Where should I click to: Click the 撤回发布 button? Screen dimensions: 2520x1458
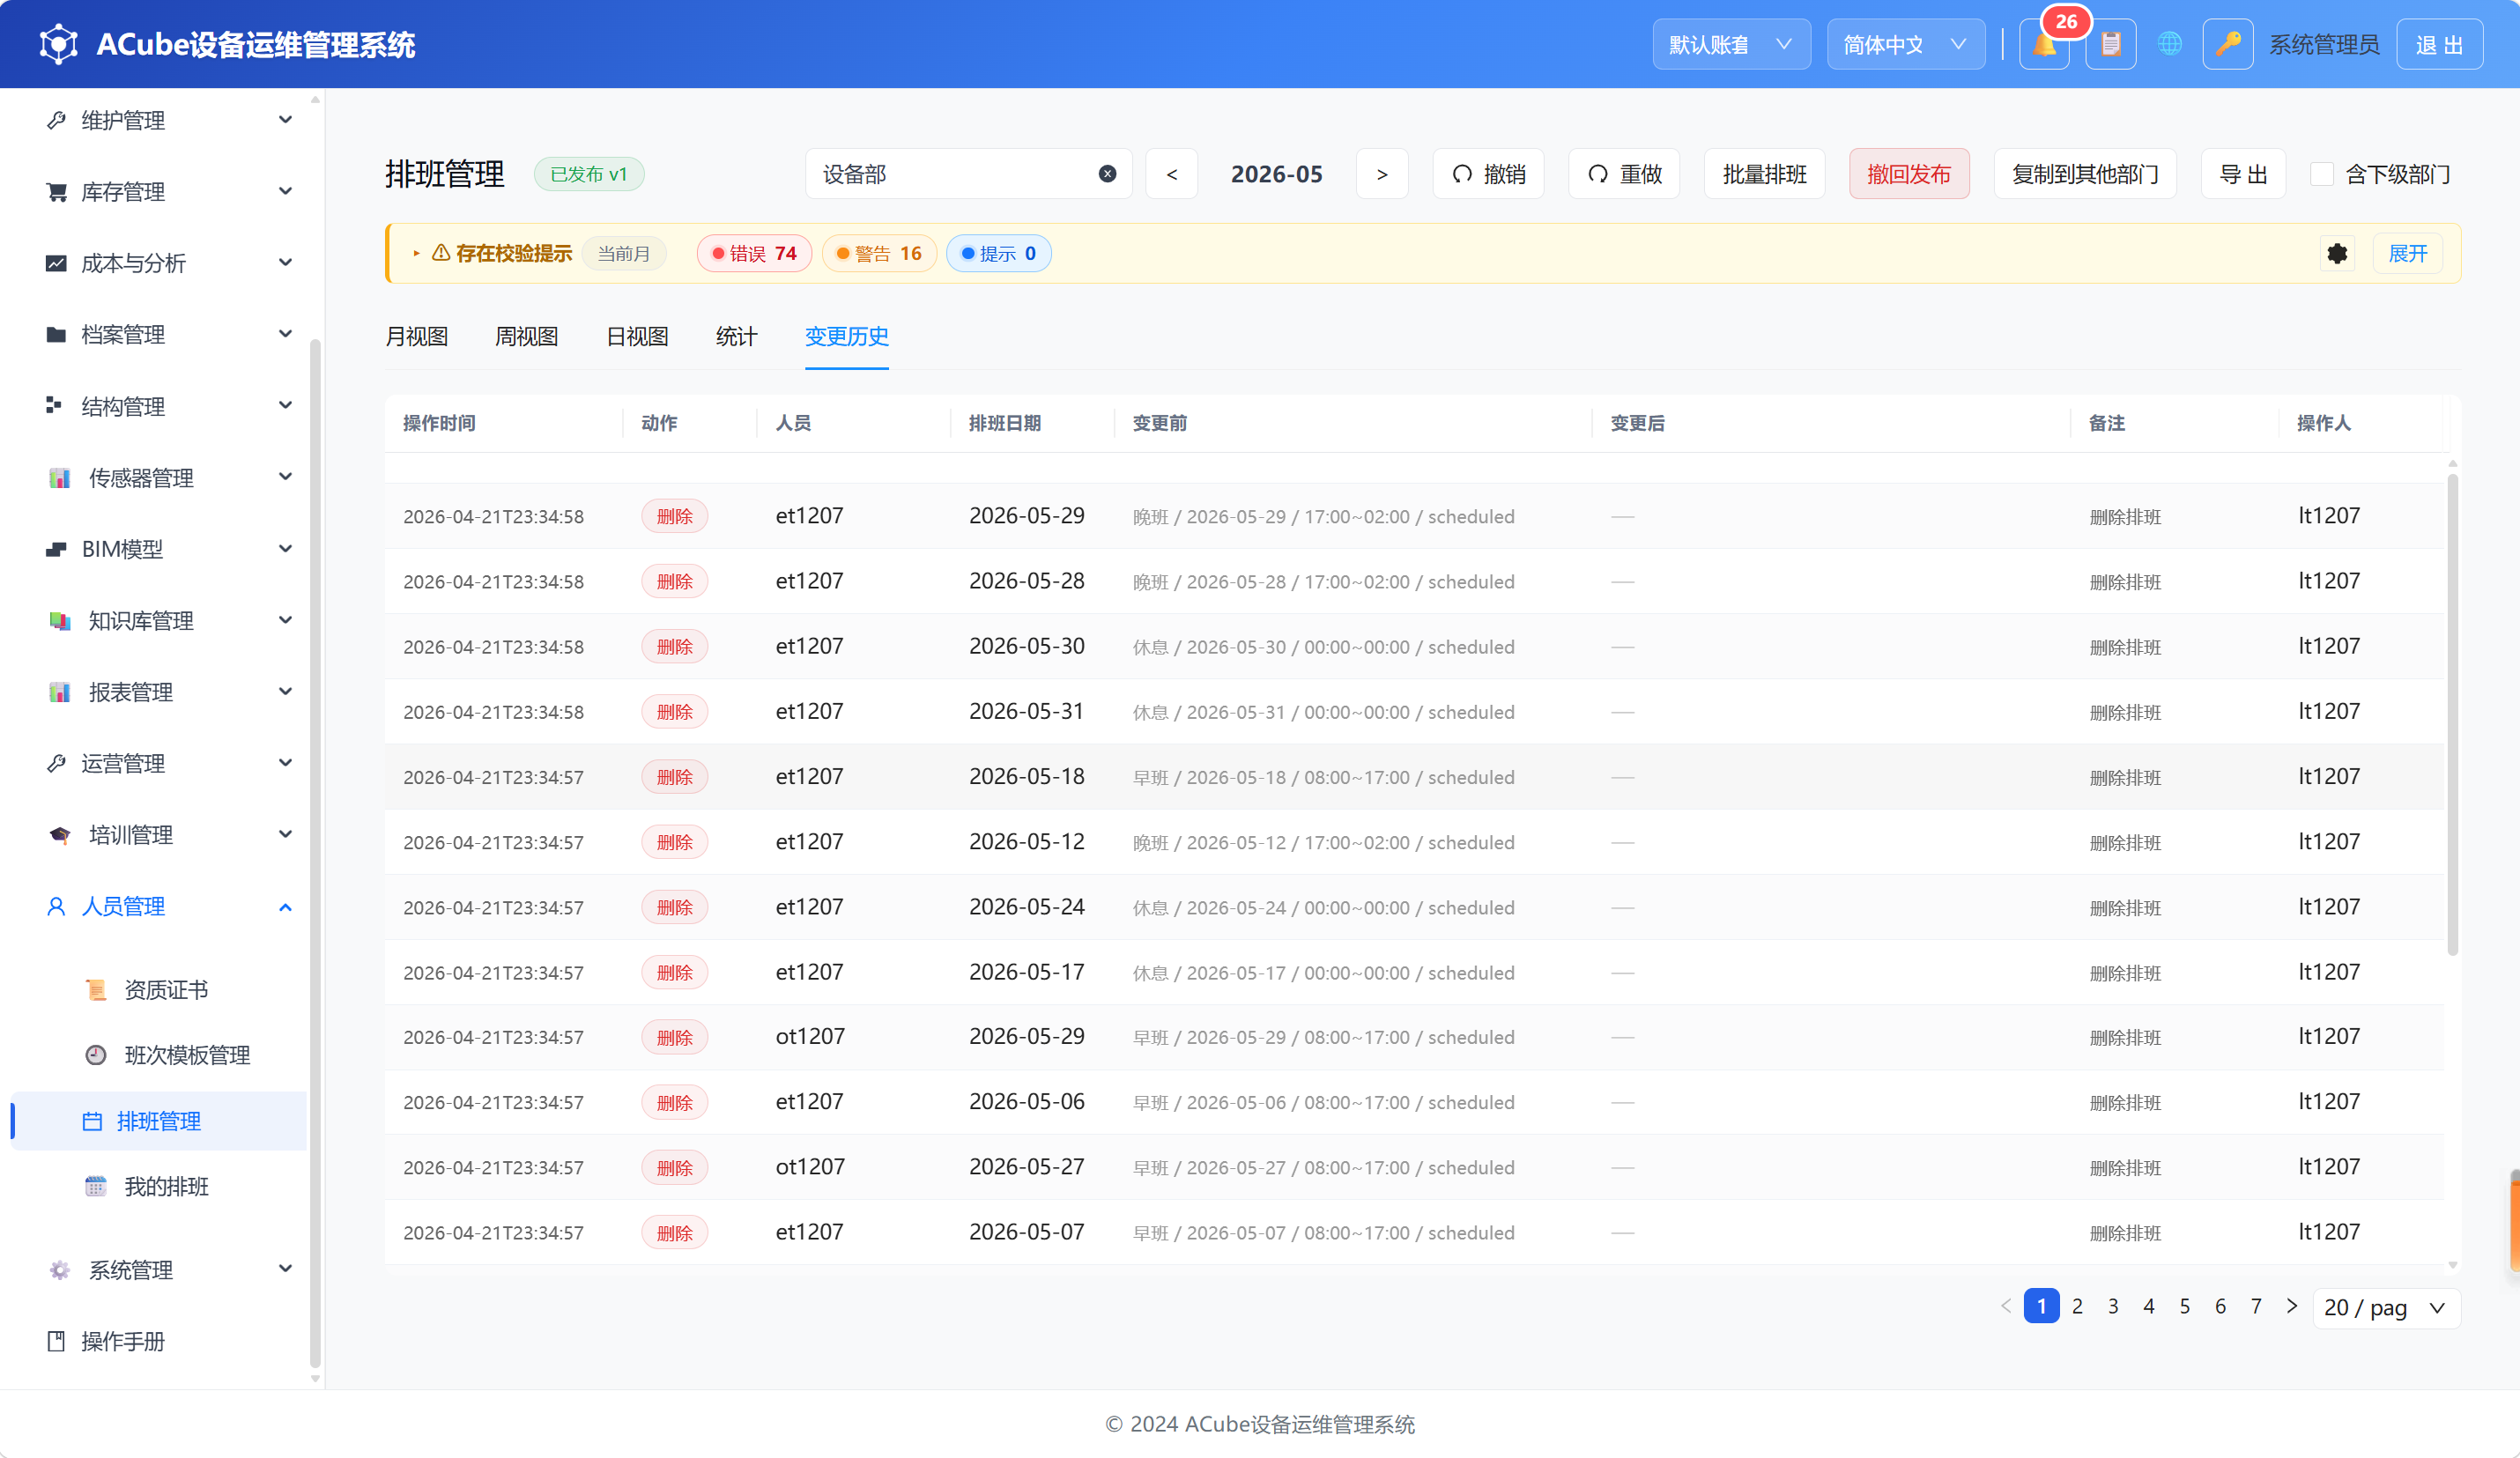pyautogui.click(x=1908, y=174)
